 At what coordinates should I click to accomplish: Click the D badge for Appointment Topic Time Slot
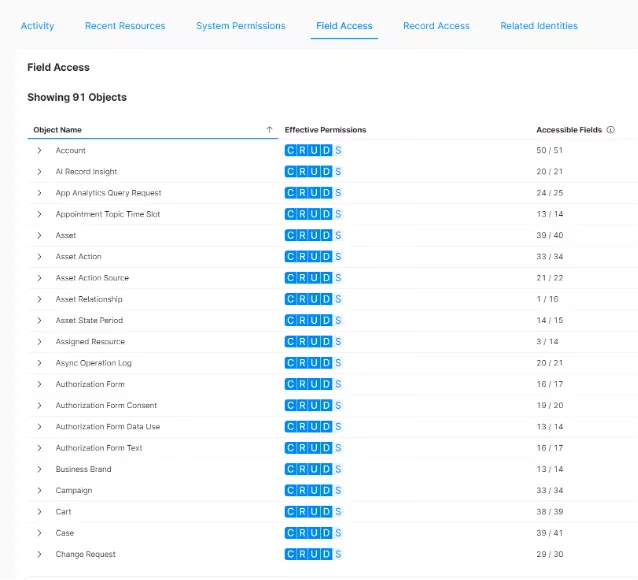click(x=326, y=214)
